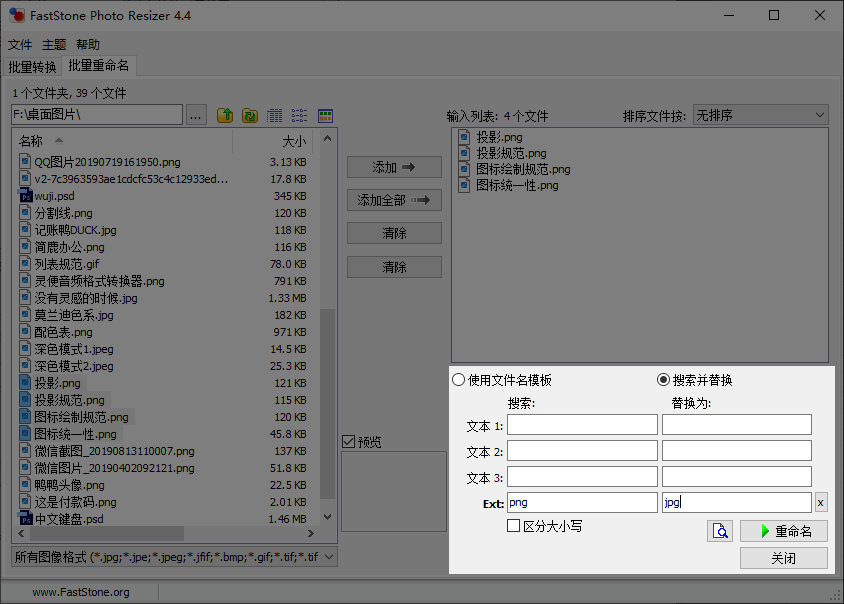Click the 添加全部 button
Screen dimensions: 844x604
coord(394,200)
